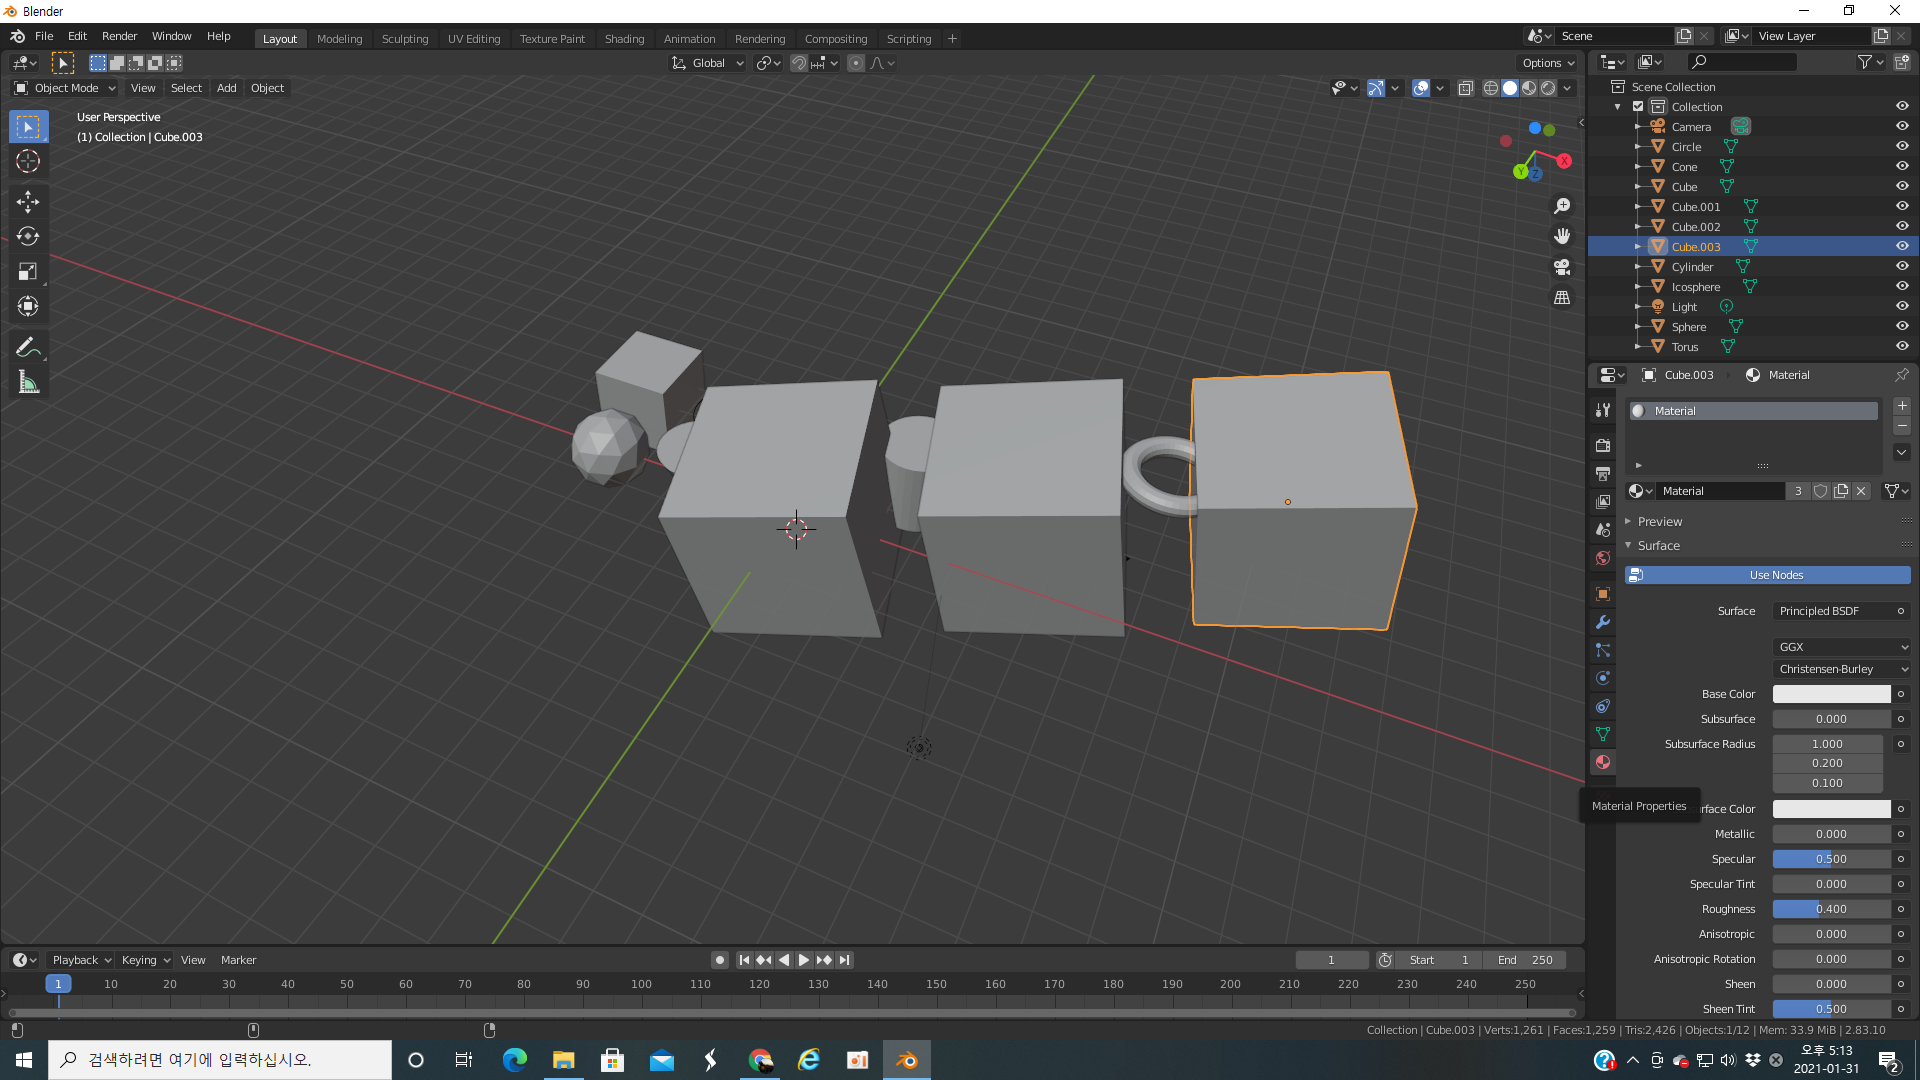Open the Modifier Properties wrench tab

pos(1603,622)
